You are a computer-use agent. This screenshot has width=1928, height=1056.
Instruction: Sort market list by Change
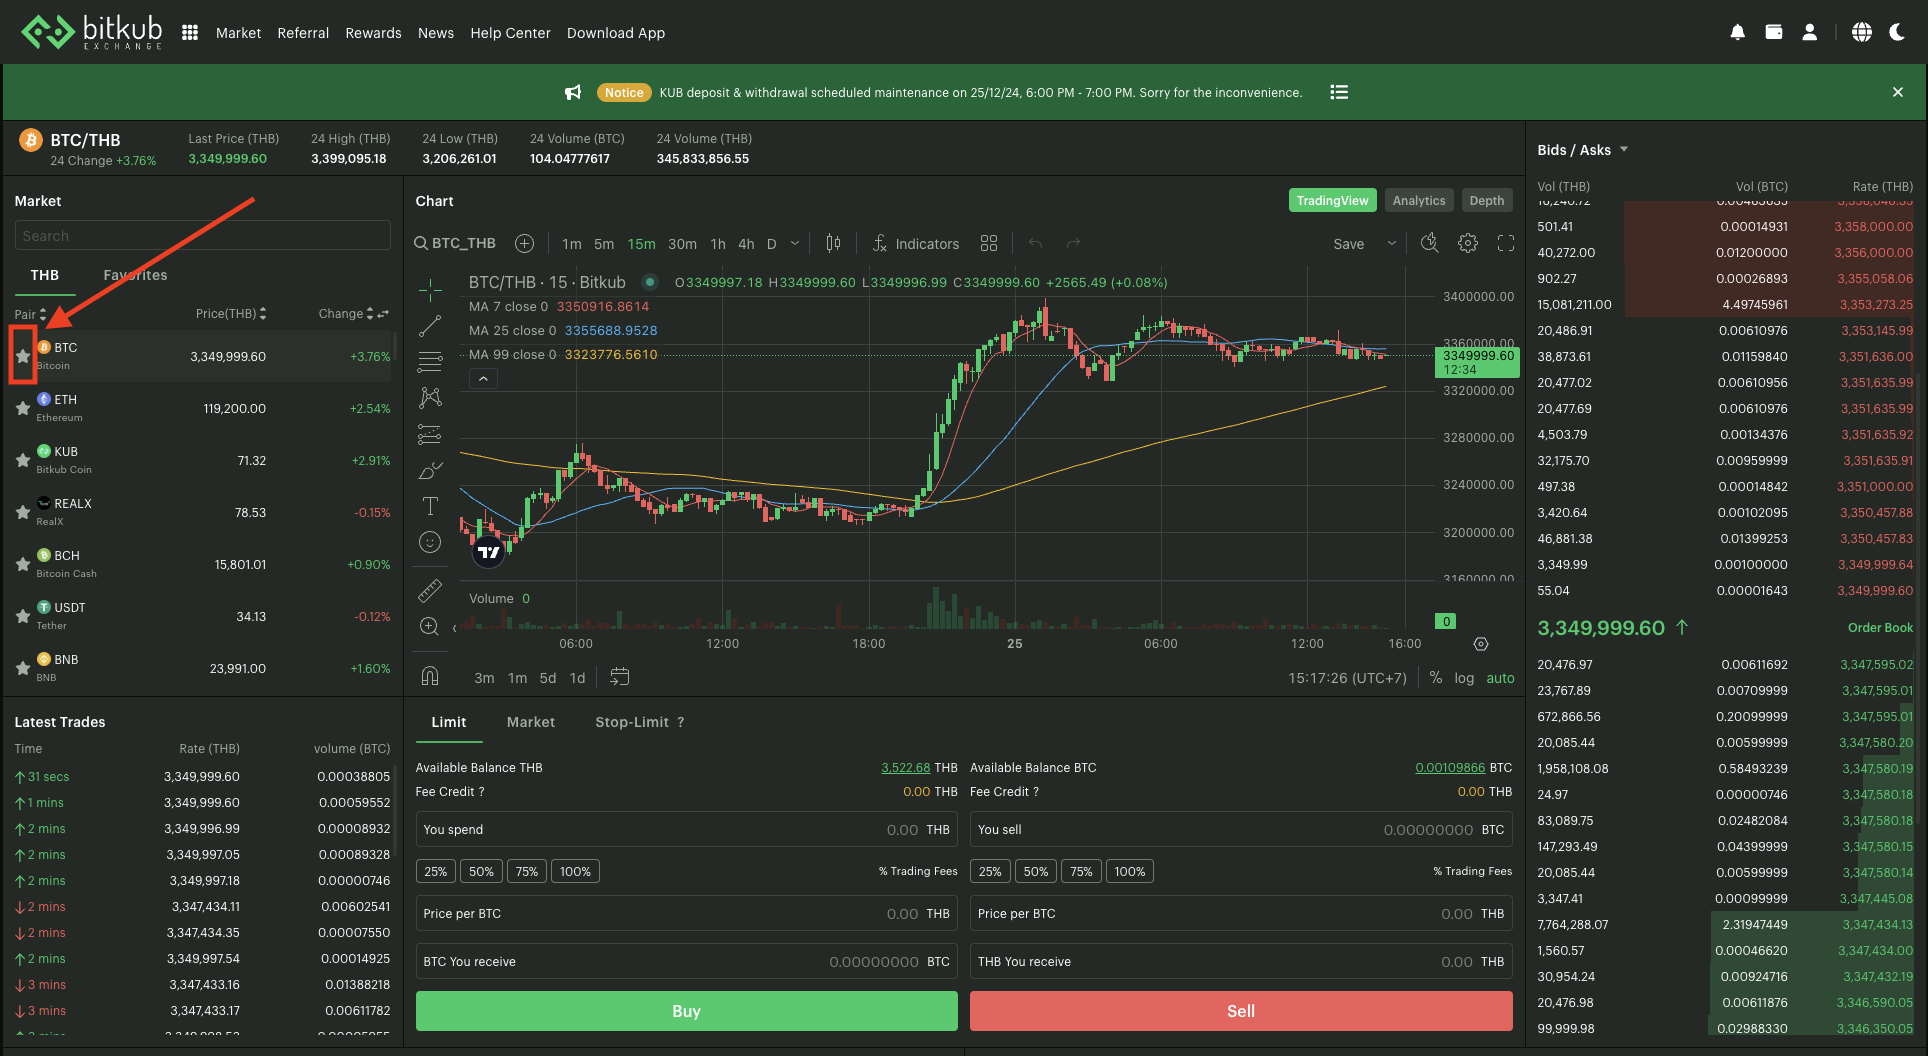click(x=346, y=313)
